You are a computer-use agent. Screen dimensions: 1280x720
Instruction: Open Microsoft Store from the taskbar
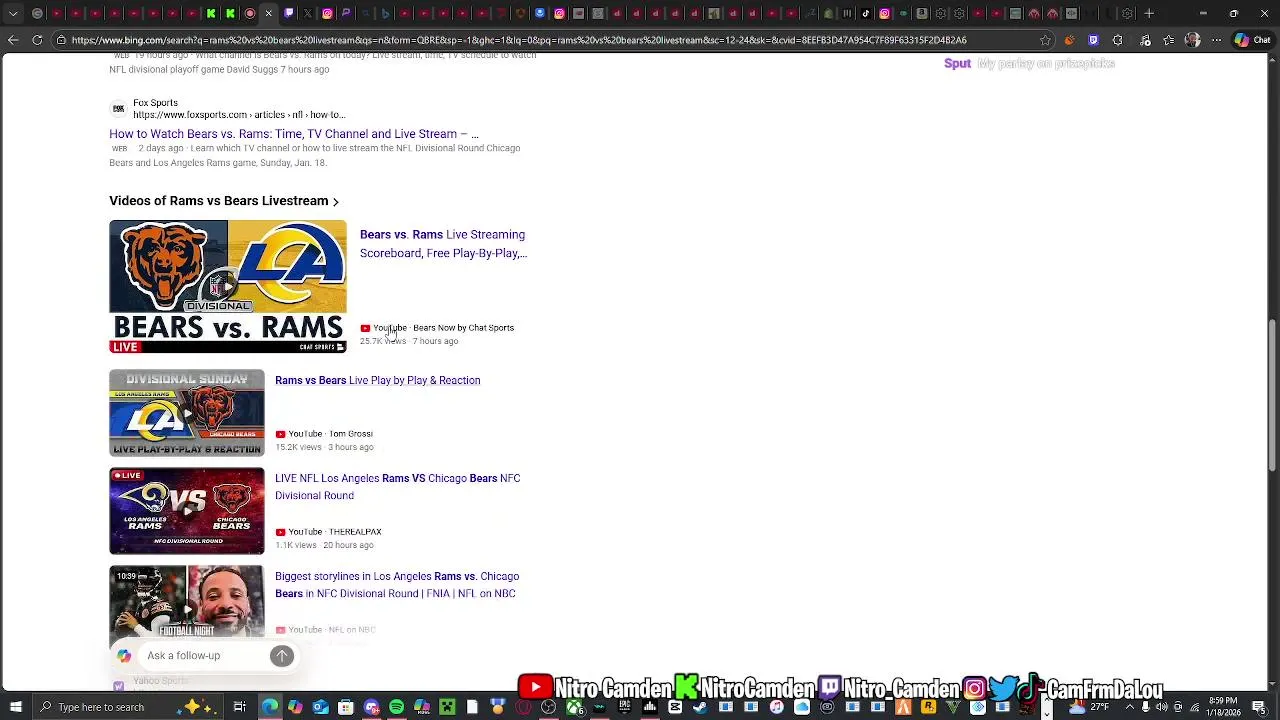pos(346,707)
